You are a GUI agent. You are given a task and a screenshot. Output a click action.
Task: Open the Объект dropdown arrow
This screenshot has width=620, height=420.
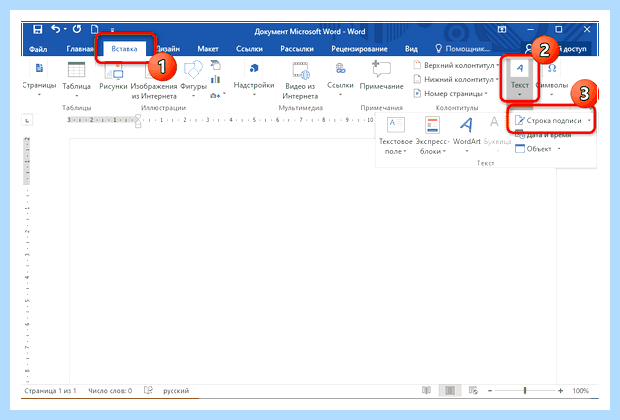[x=559, y=149]
